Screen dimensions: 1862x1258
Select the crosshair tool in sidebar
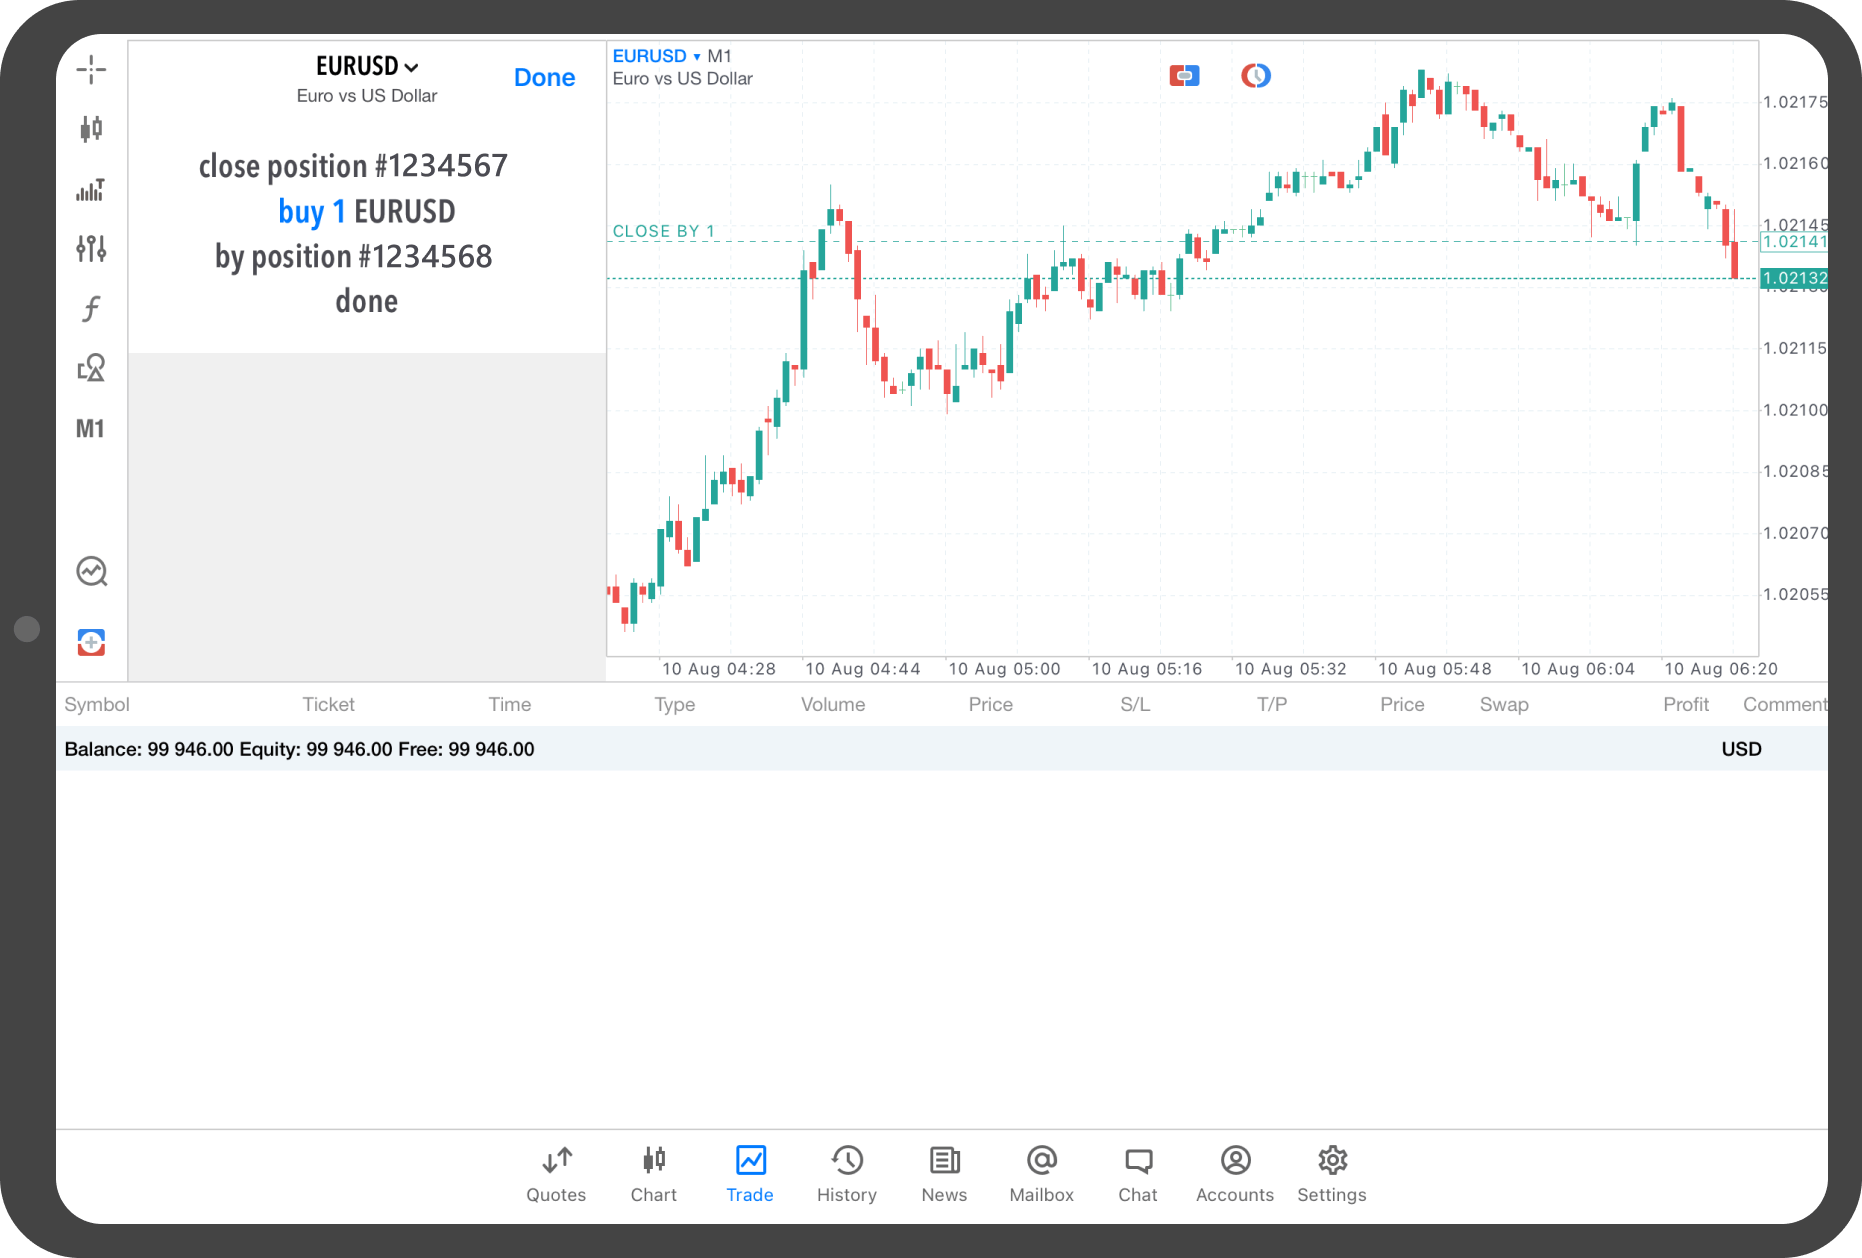point(91,70)
